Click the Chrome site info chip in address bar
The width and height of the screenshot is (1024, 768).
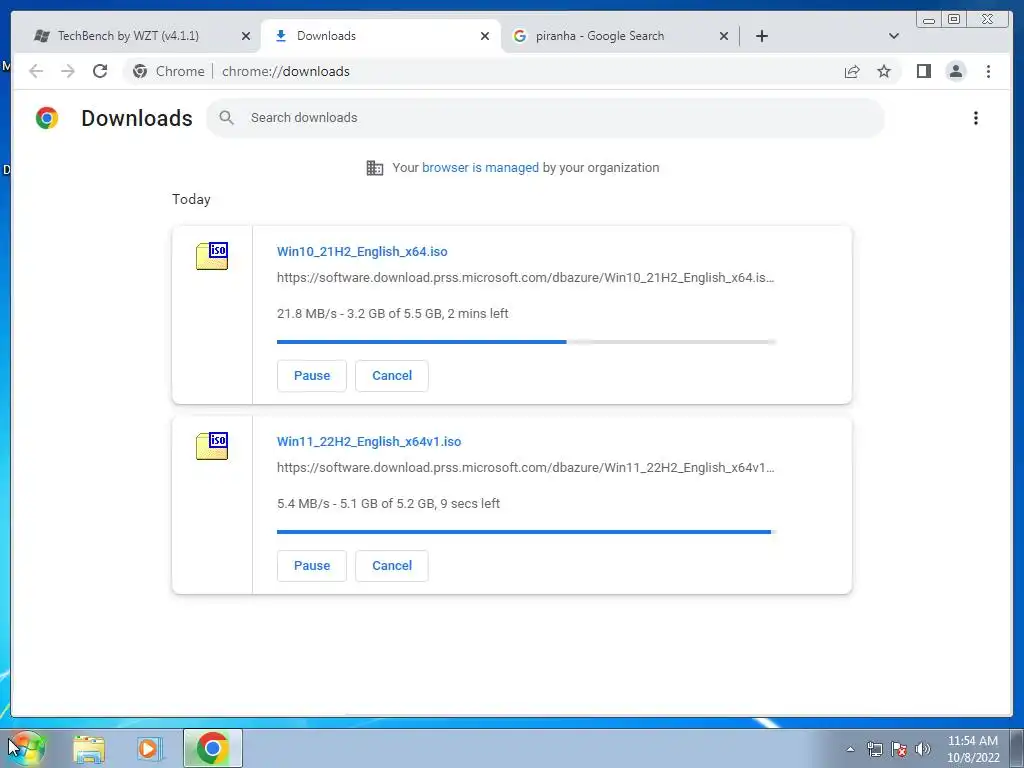169,71
